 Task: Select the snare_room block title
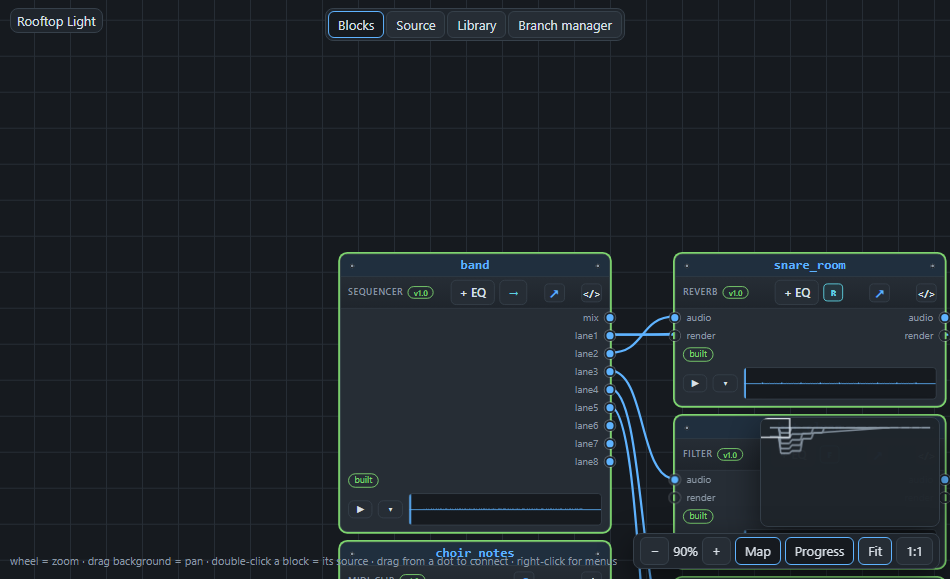pos(809,265)
